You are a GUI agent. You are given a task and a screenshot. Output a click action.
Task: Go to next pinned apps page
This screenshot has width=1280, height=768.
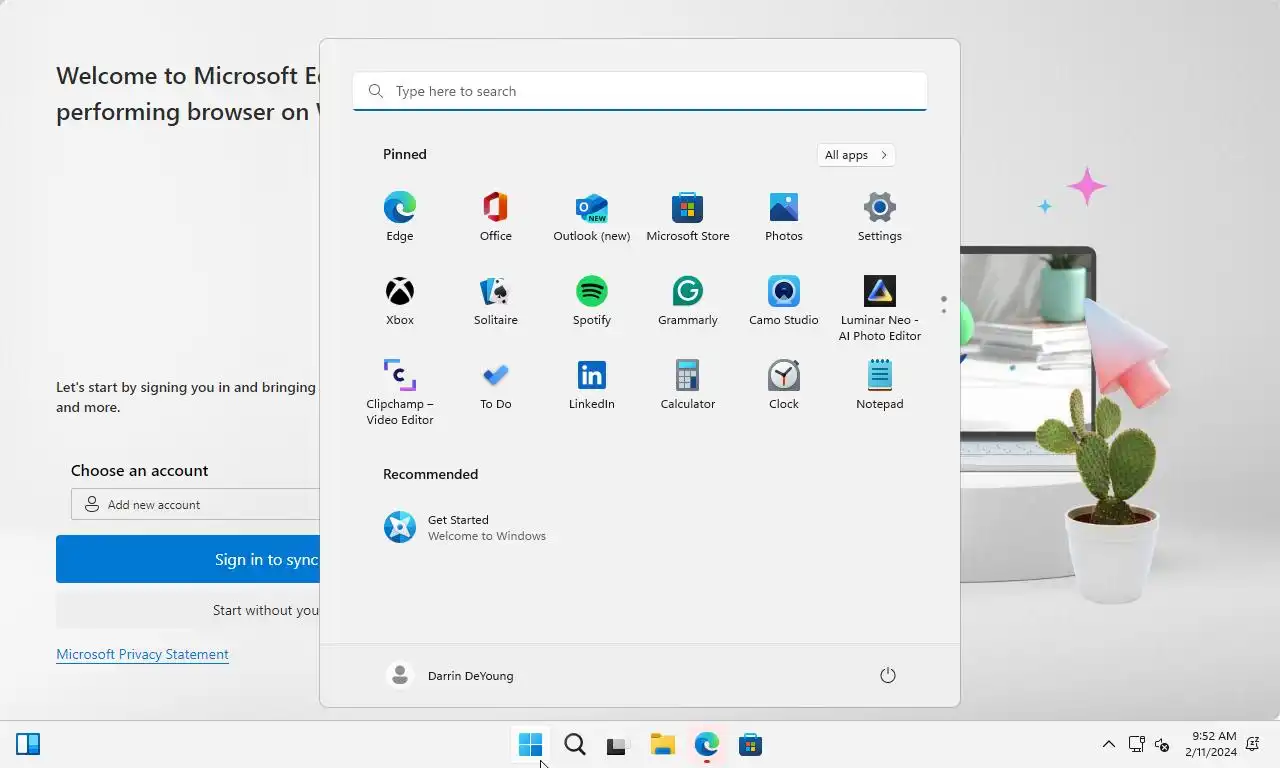coord(943,311)
